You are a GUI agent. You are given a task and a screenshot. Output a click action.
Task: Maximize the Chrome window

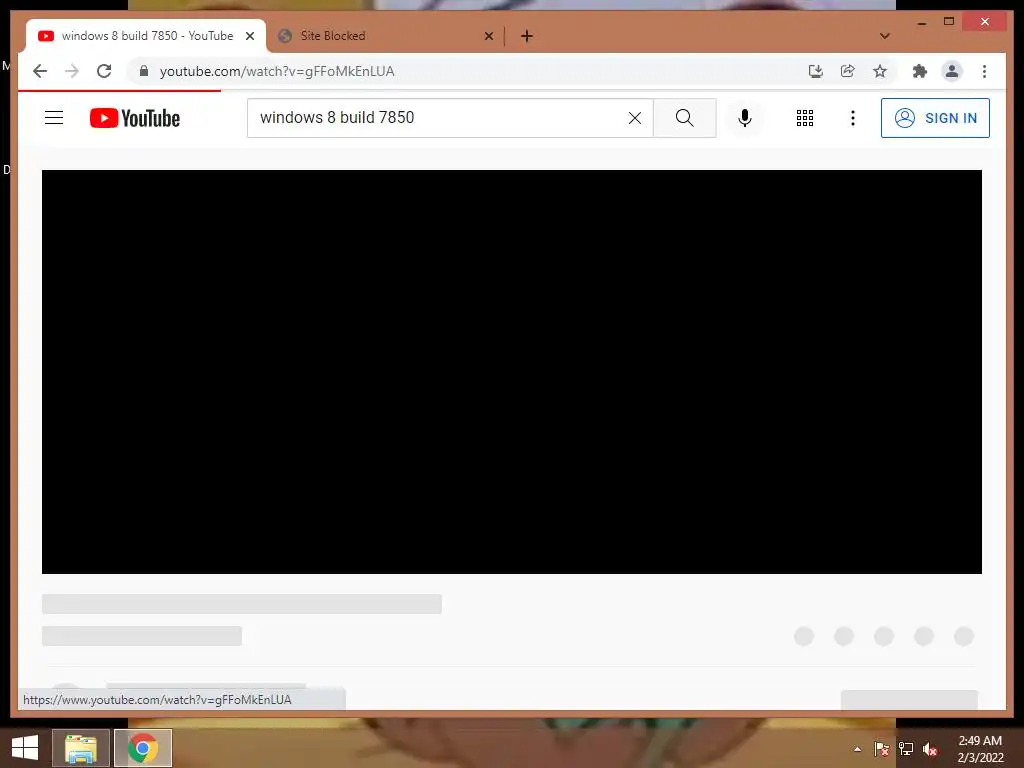949,22
